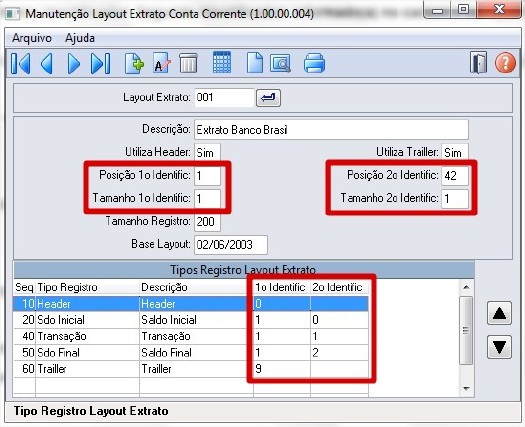
Task: Click the 1o Identific cell with 9
Action: click(282, 369)
